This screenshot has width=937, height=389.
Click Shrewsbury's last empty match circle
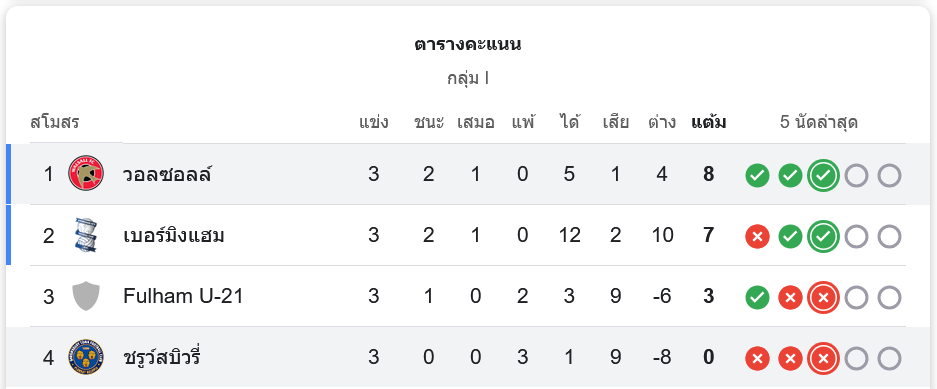click(889, 359)
